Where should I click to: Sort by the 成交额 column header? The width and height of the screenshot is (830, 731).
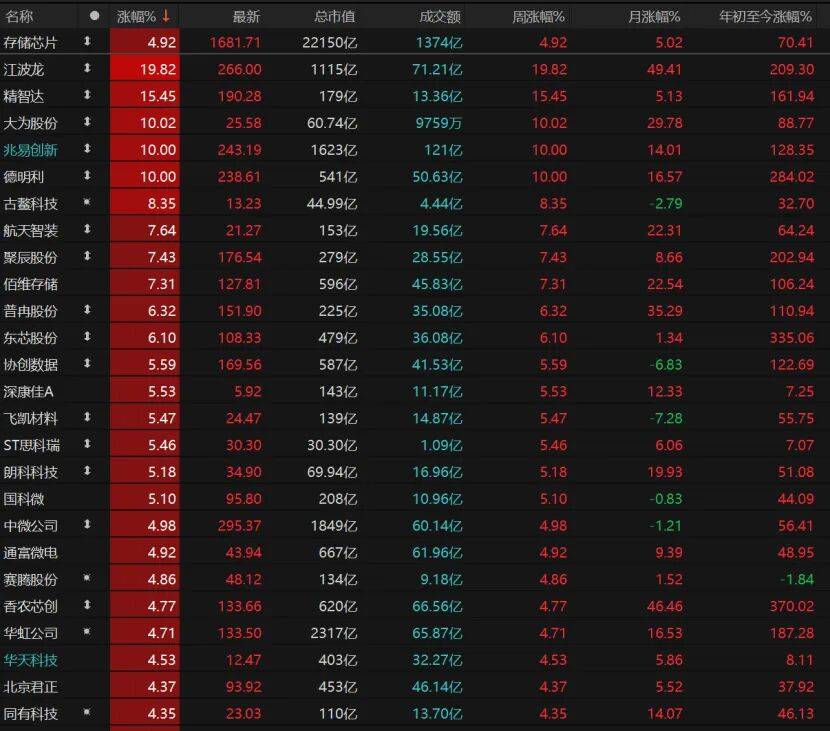click(440, 16)
